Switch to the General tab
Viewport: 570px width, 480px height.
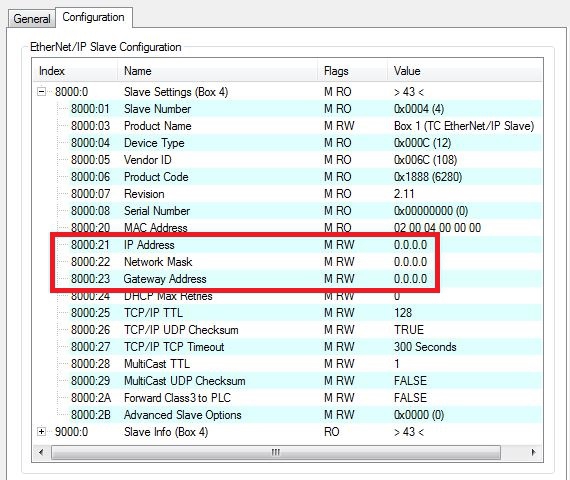[32, 19]
